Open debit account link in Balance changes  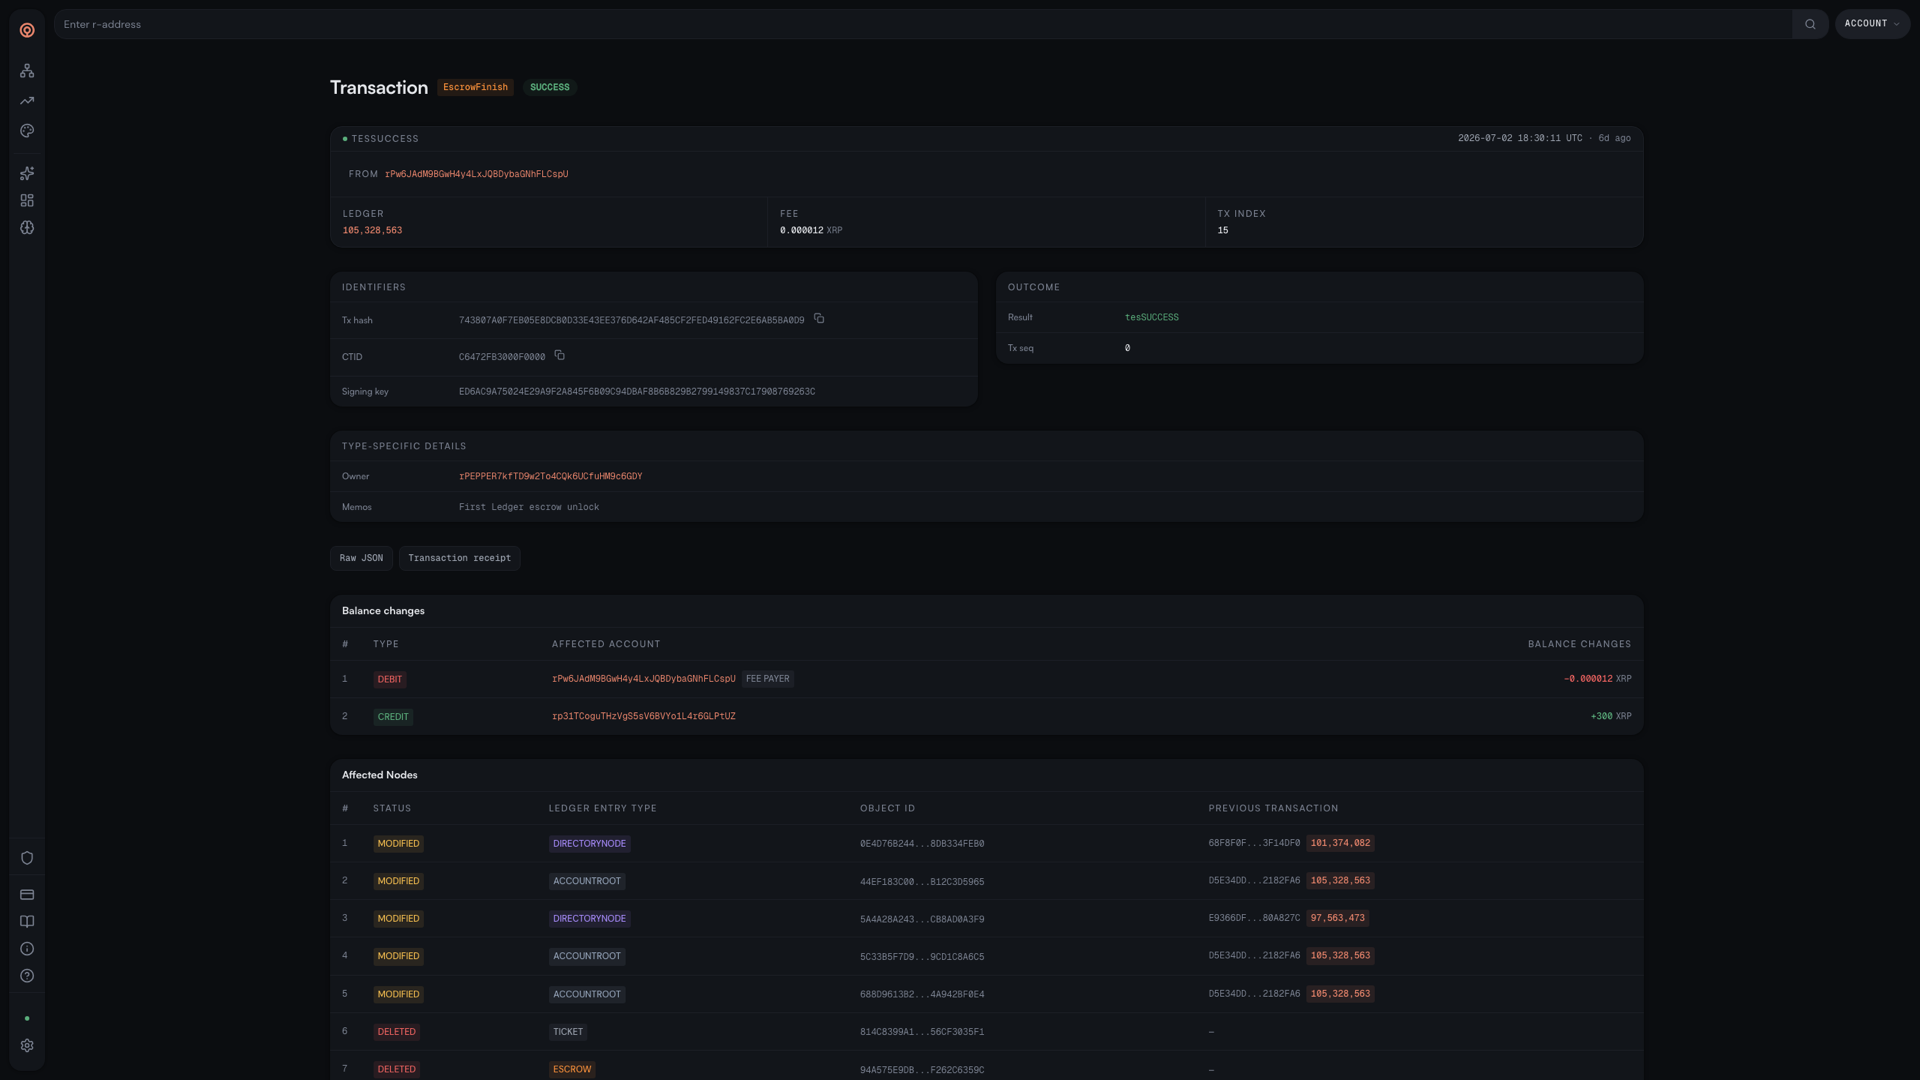pyautogui.click(x=643, y=679)
